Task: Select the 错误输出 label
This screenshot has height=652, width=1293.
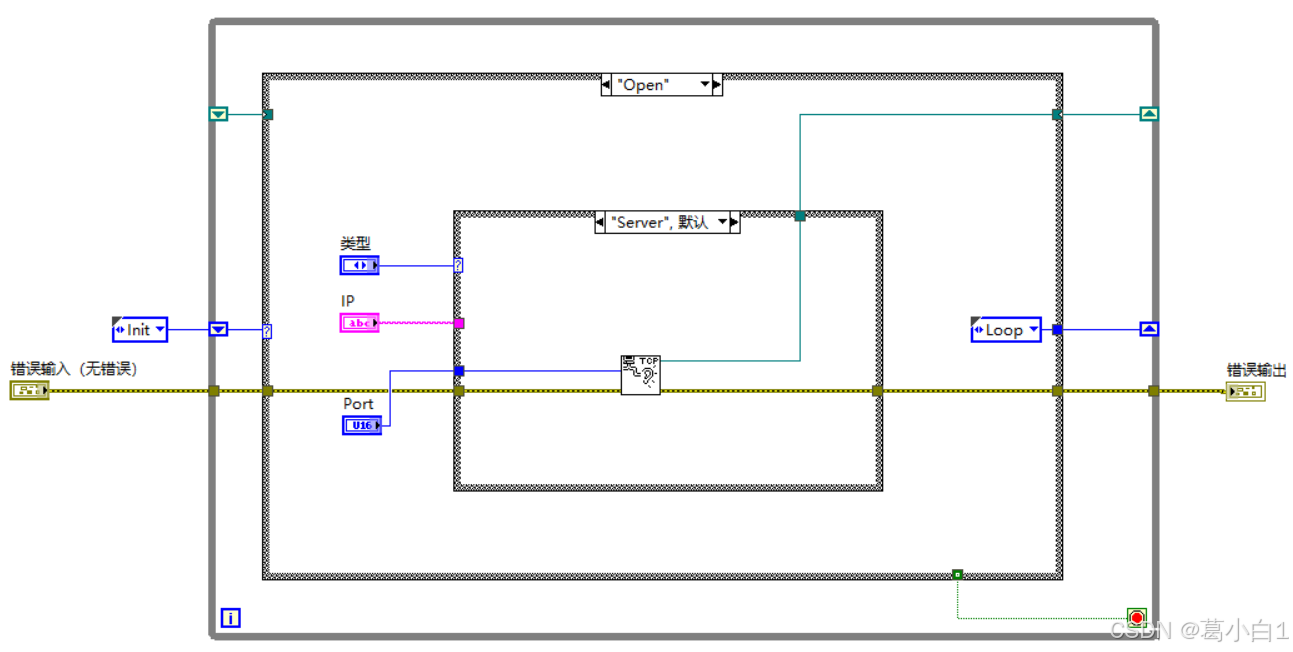Action: click(1257, 369)
